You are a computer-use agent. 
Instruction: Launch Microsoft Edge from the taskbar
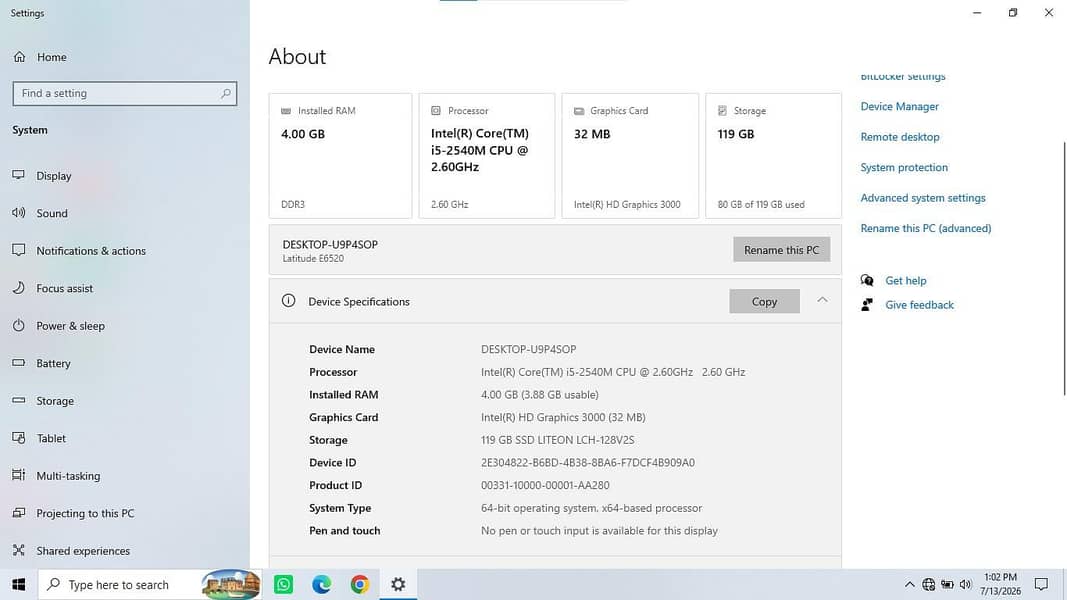pyautogui.click(x=322, y=584)
